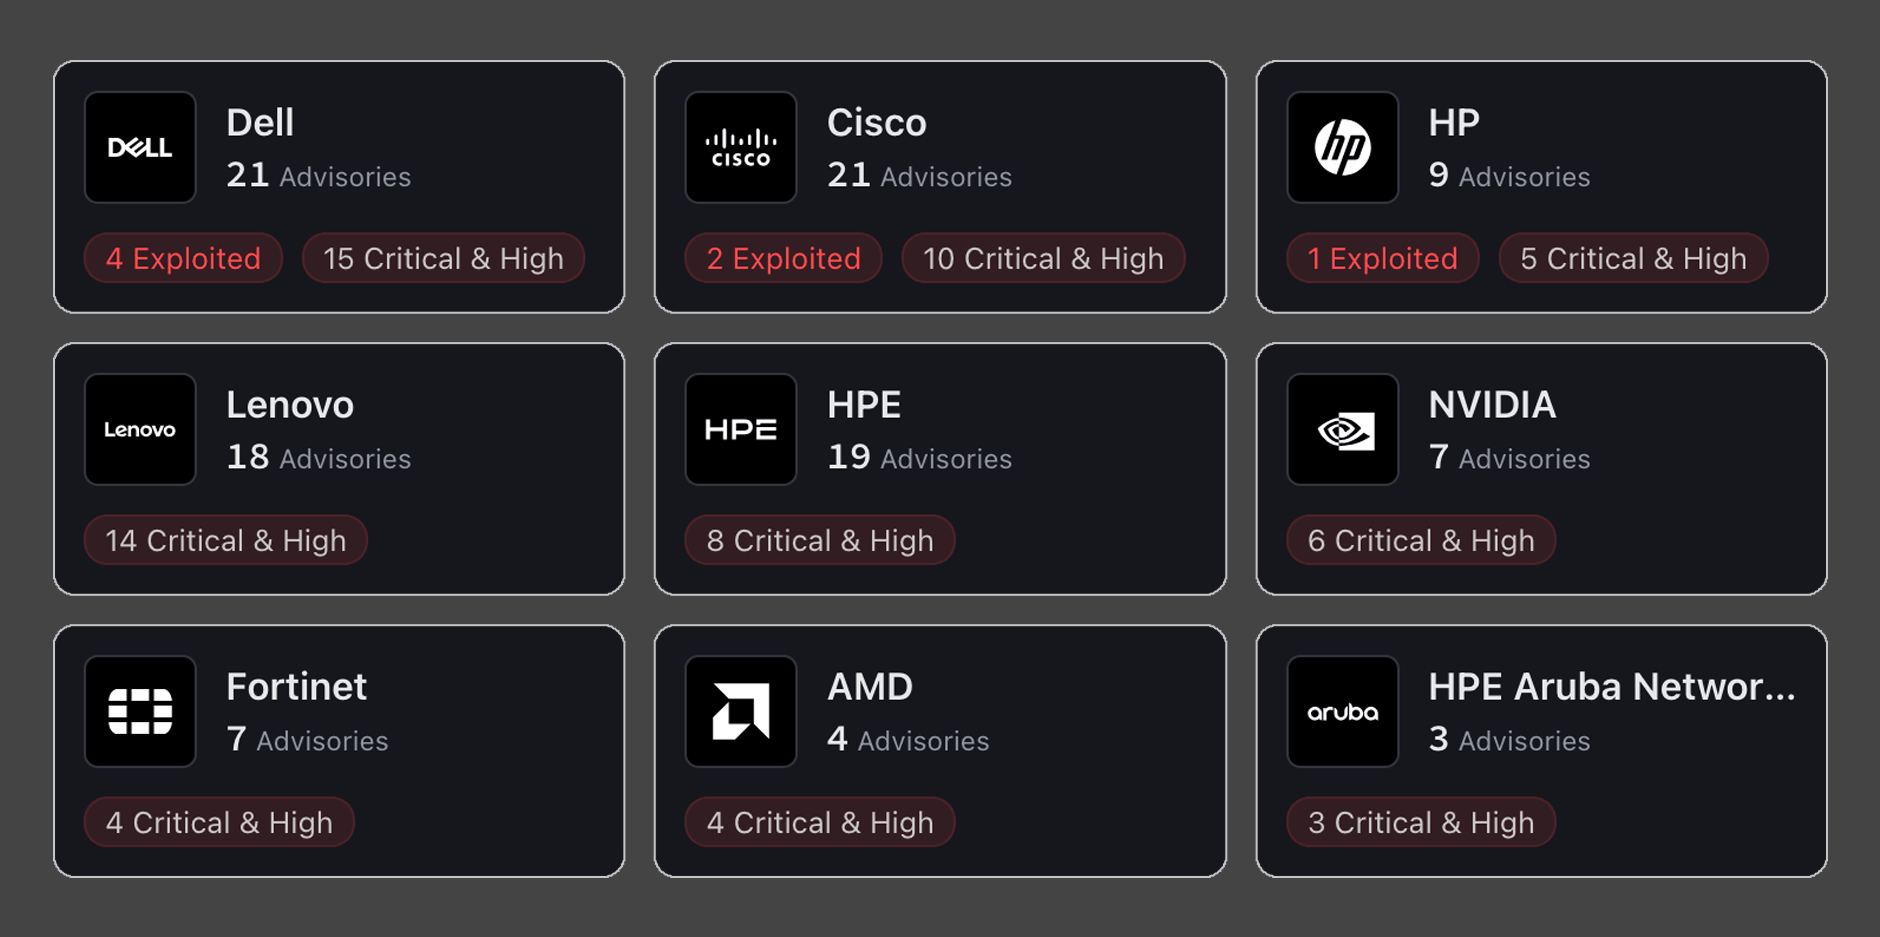The image size is (1880, 937).
Task: Open the Cisco logo icon
Action: 741,147
